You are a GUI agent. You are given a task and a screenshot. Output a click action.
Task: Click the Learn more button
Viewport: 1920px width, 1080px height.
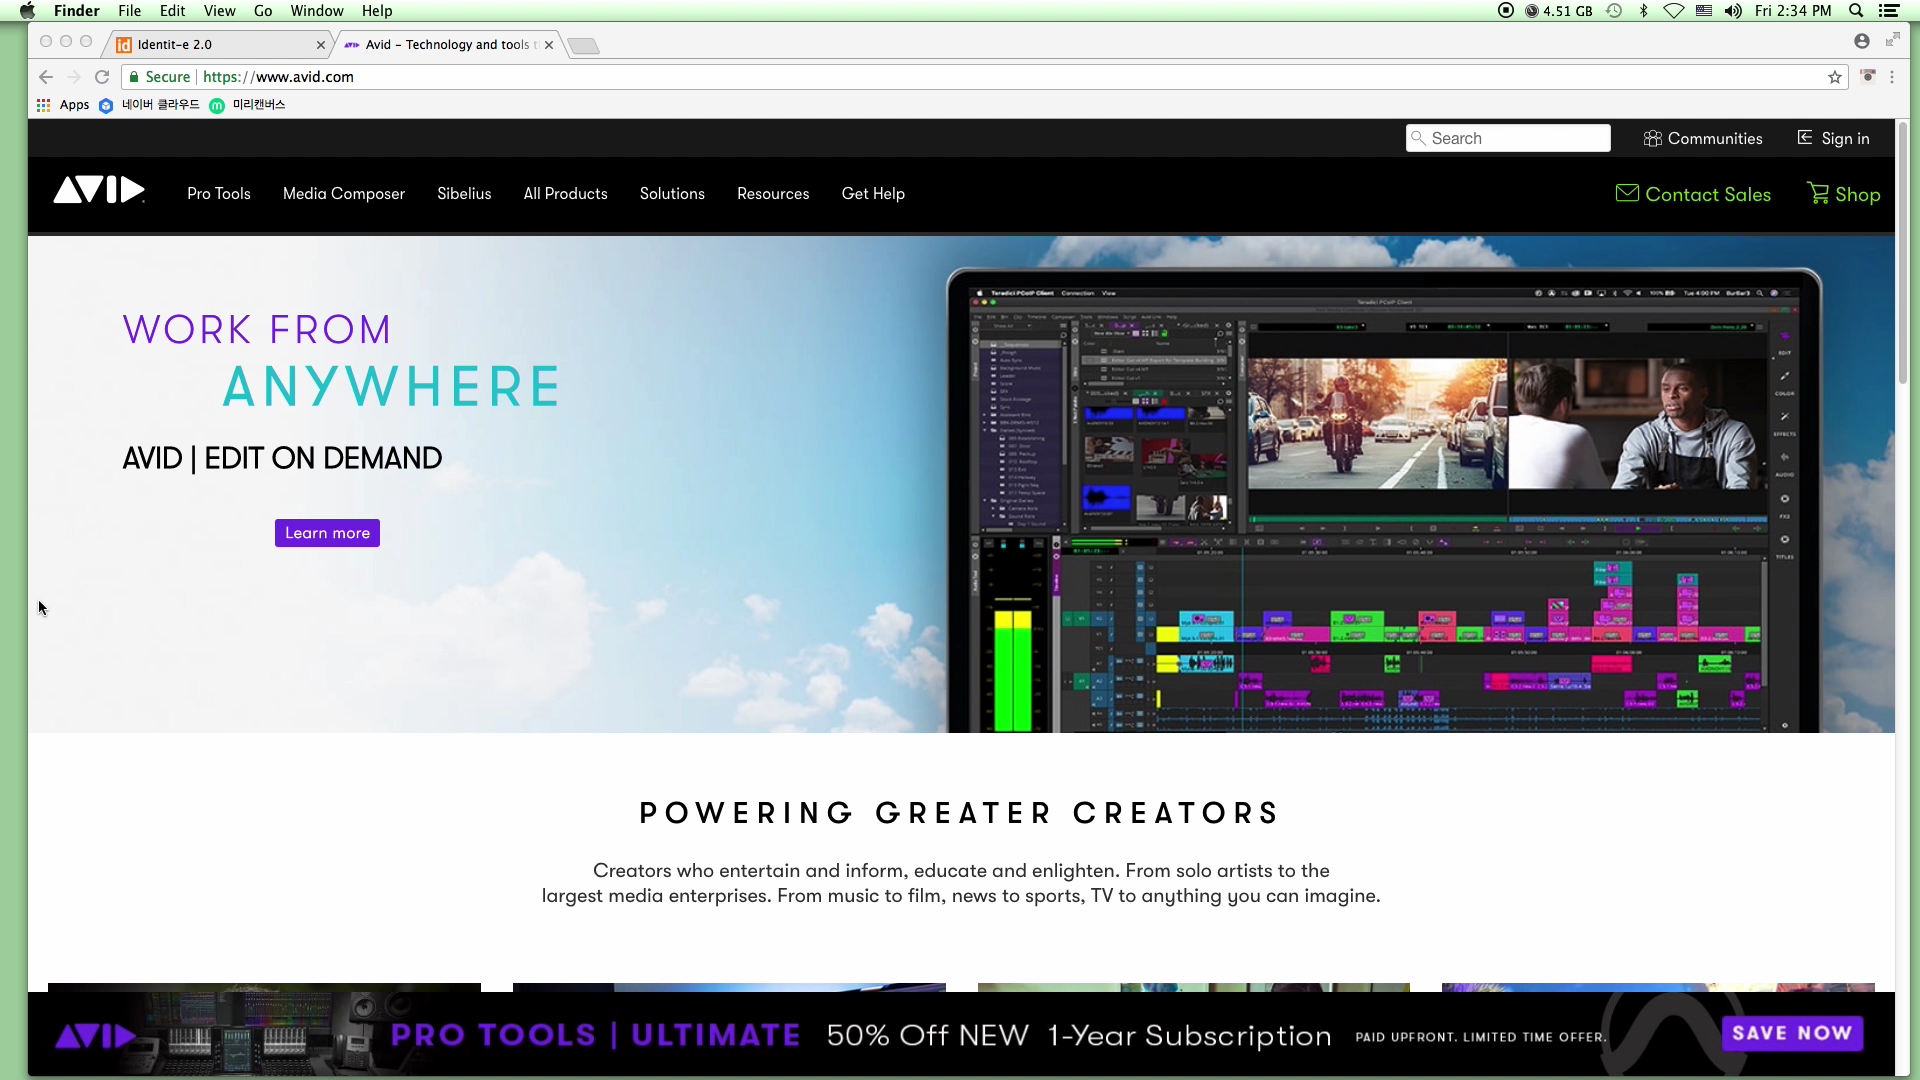coord(327,533)
